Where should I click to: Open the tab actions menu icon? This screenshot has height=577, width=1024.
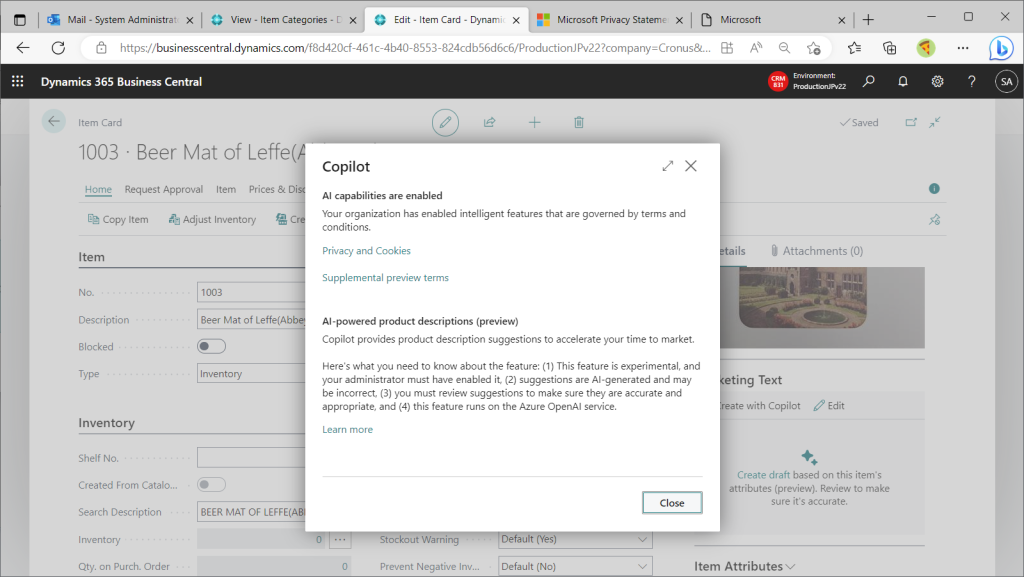pos(20,20)
